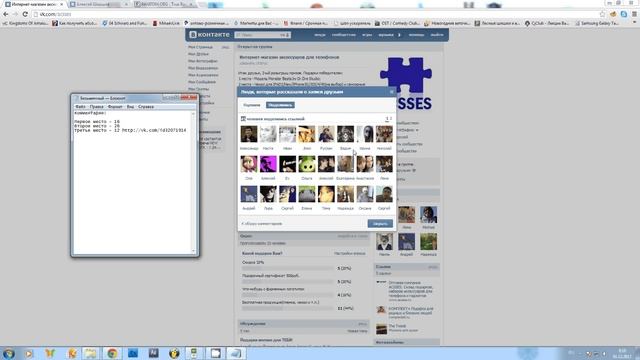Open Андрей's avatar in the bottom row
The height and width of the screenshot is (360, 640).
(249, 194)
